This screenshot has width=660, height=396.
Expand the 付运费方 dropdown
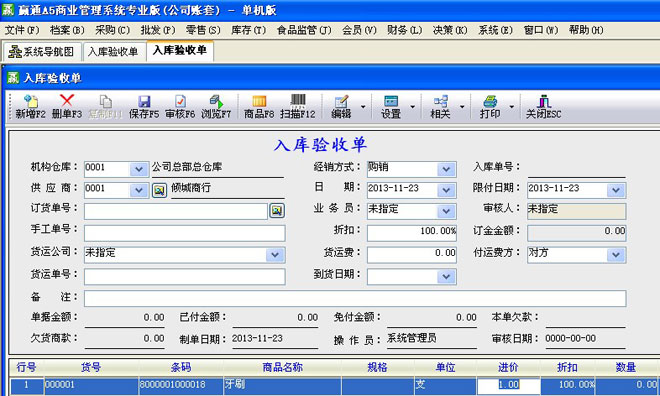(616, 255)
